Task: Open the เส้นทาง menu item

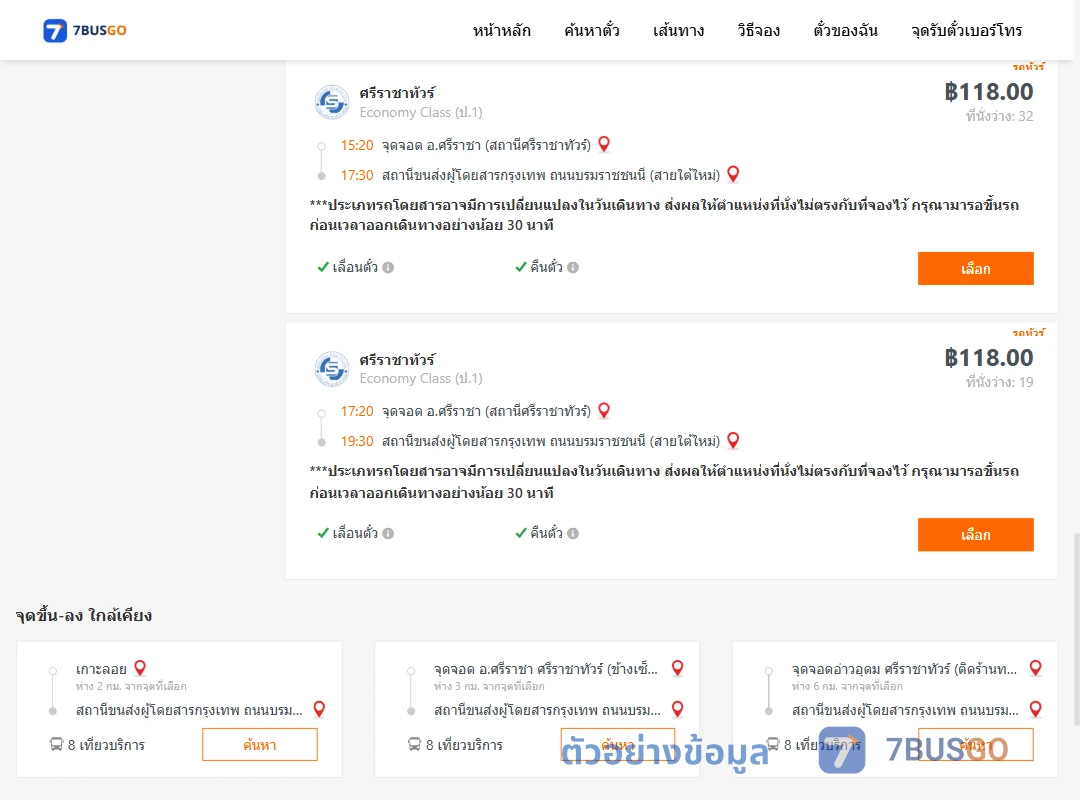Action: pyautogui.click(x=678, y=30)
